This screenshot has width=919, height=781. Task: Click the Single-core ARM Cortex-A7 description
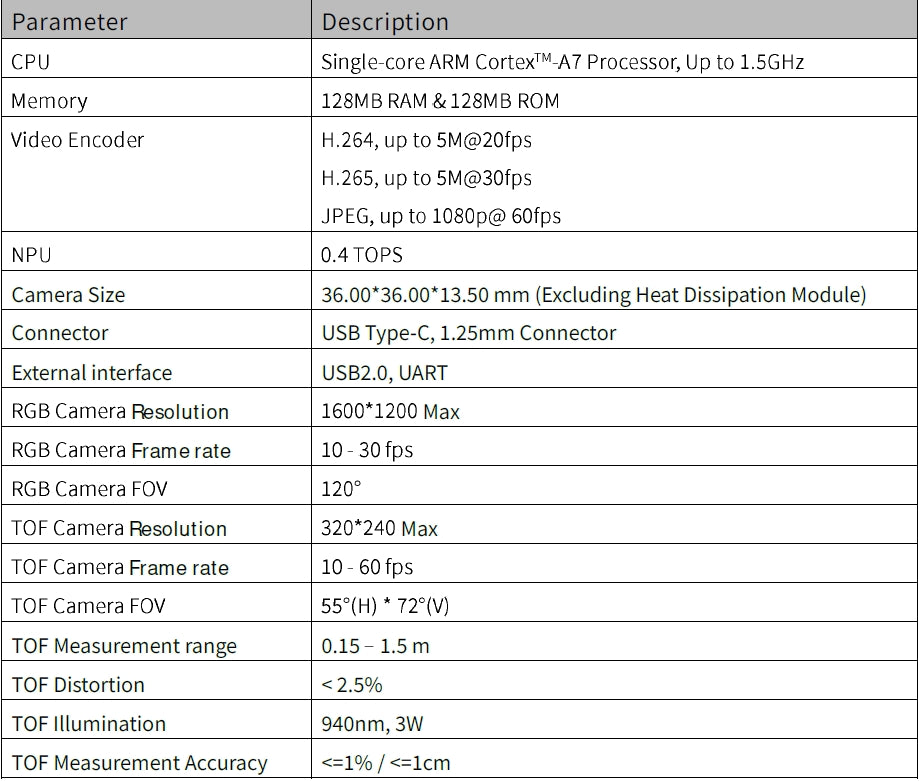point(562,62)
